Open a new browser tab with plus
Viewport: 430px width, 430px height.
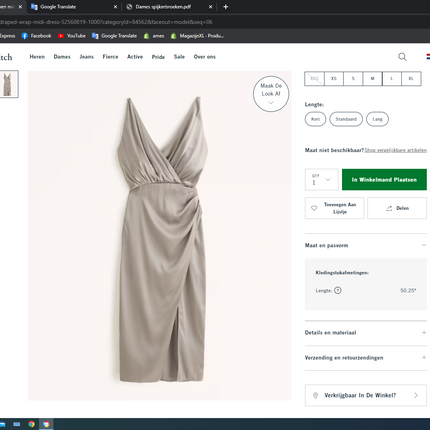pyautogui.click(x=226, y=7)
